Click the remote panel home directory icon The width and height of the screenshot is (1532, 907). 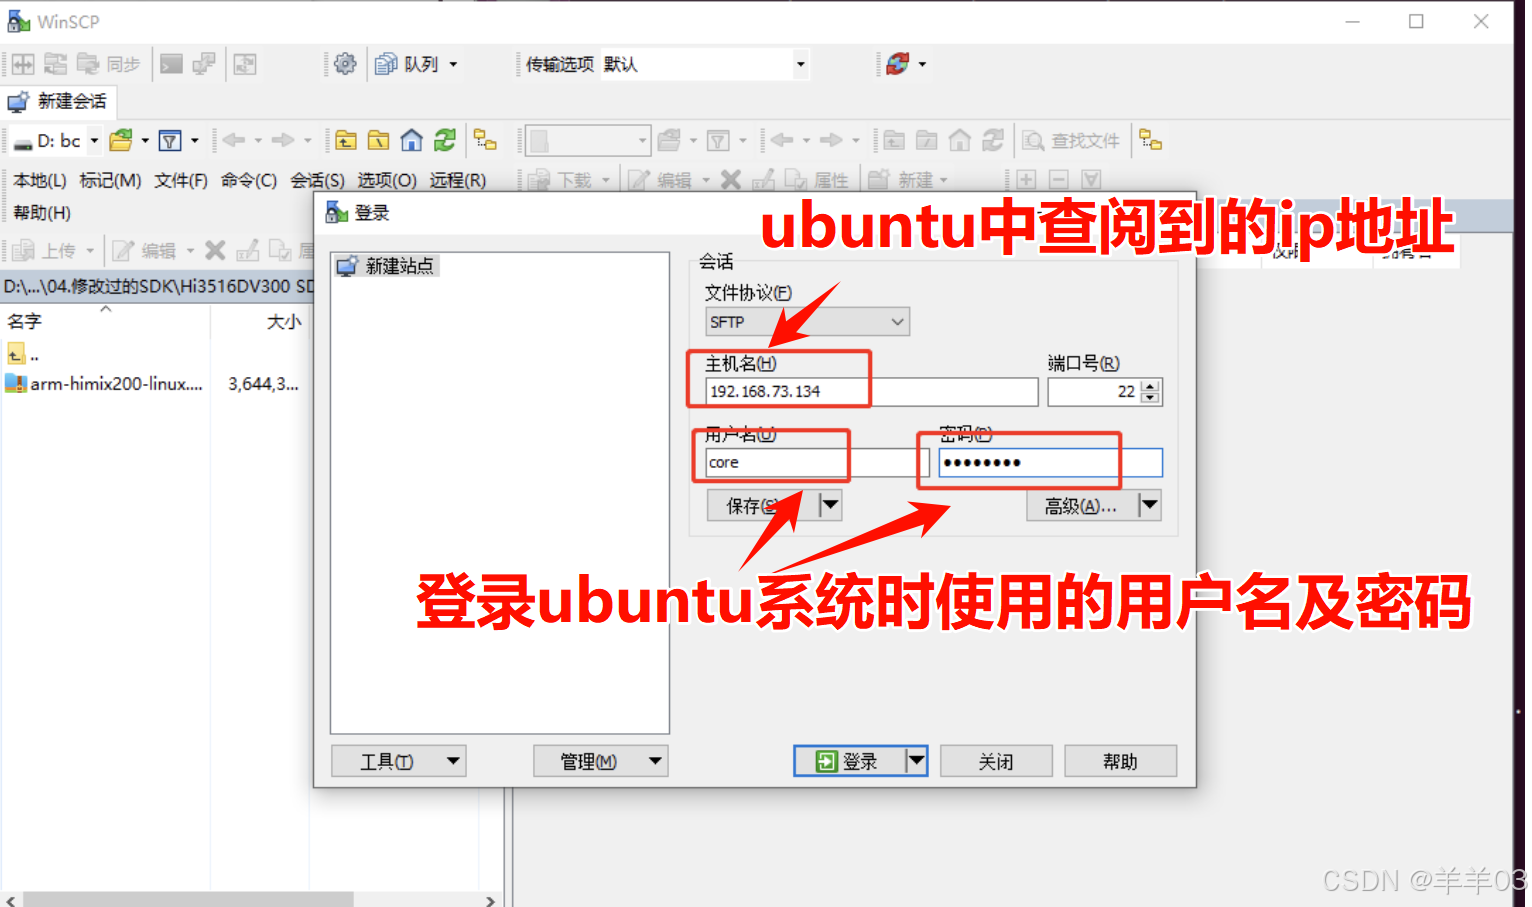point(960,141)
